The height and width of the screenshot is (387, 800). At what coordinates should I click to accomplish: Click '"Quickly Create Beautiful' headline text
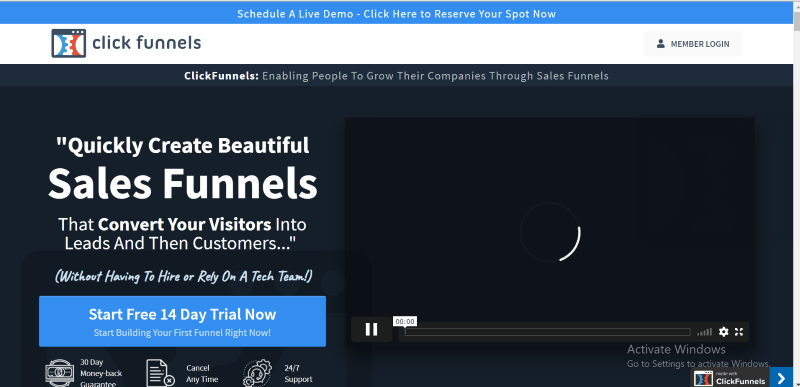click(182, 145)
